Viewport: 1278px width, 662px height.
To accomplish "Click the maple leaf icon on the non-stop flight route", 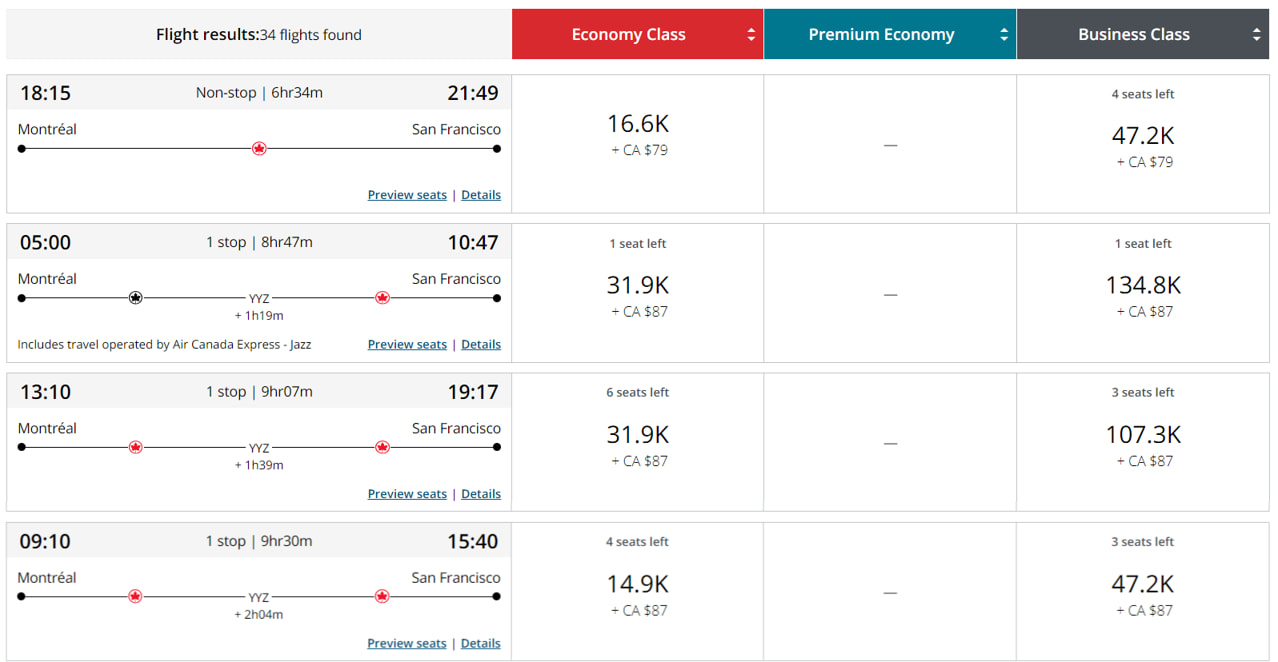I will (259, 148).
